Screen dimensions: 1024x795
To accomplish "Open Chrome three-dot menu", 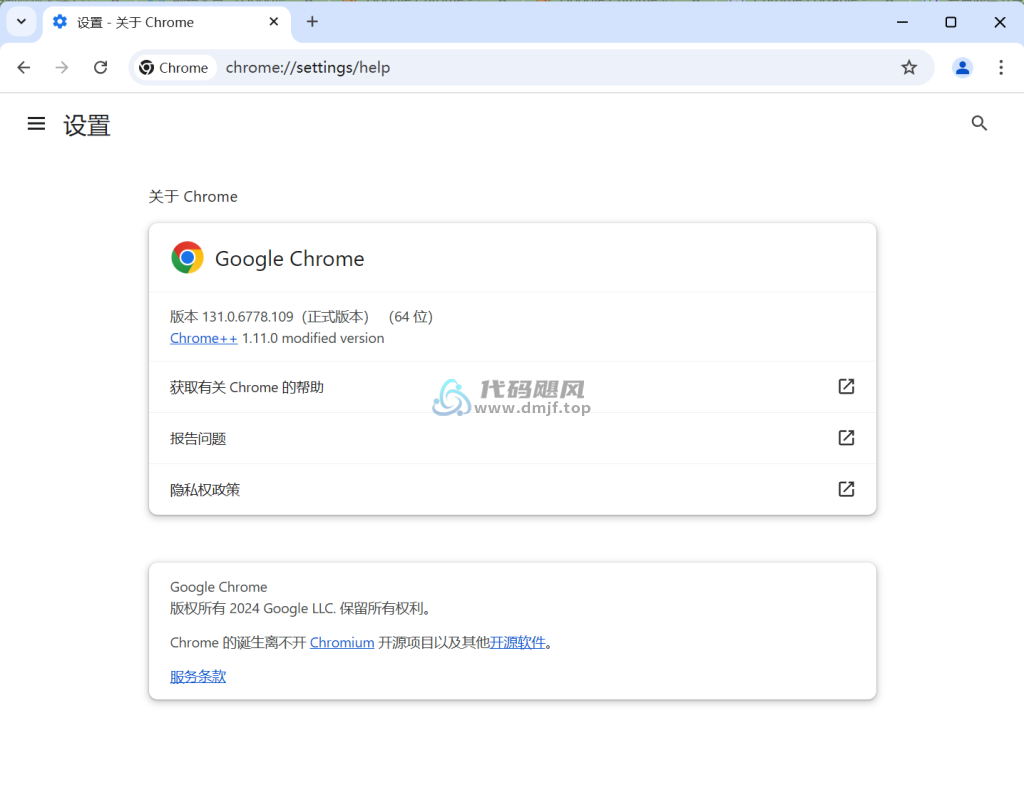I will click(x=1000, y=67).
